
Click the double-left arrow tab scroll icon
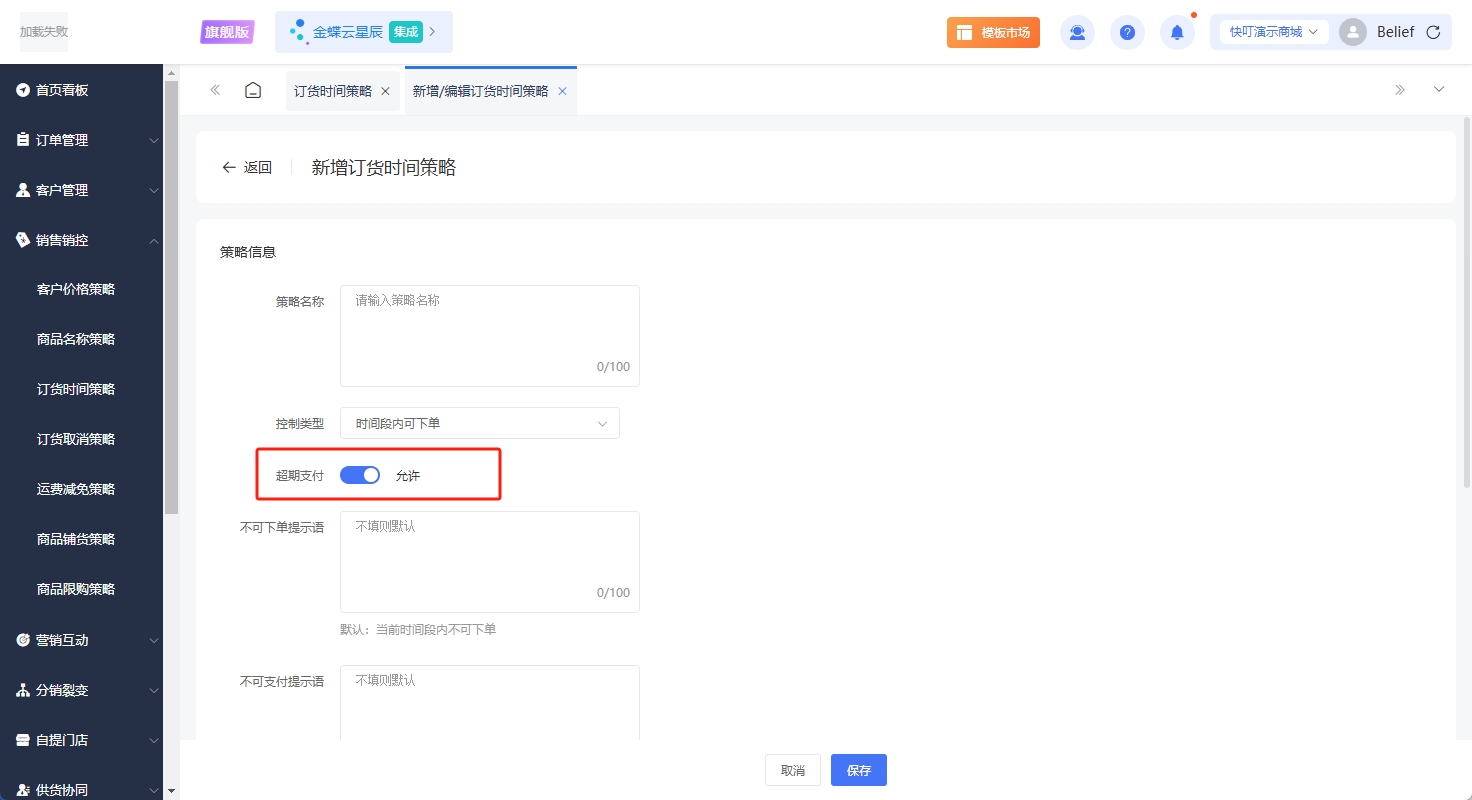[215, 90]
